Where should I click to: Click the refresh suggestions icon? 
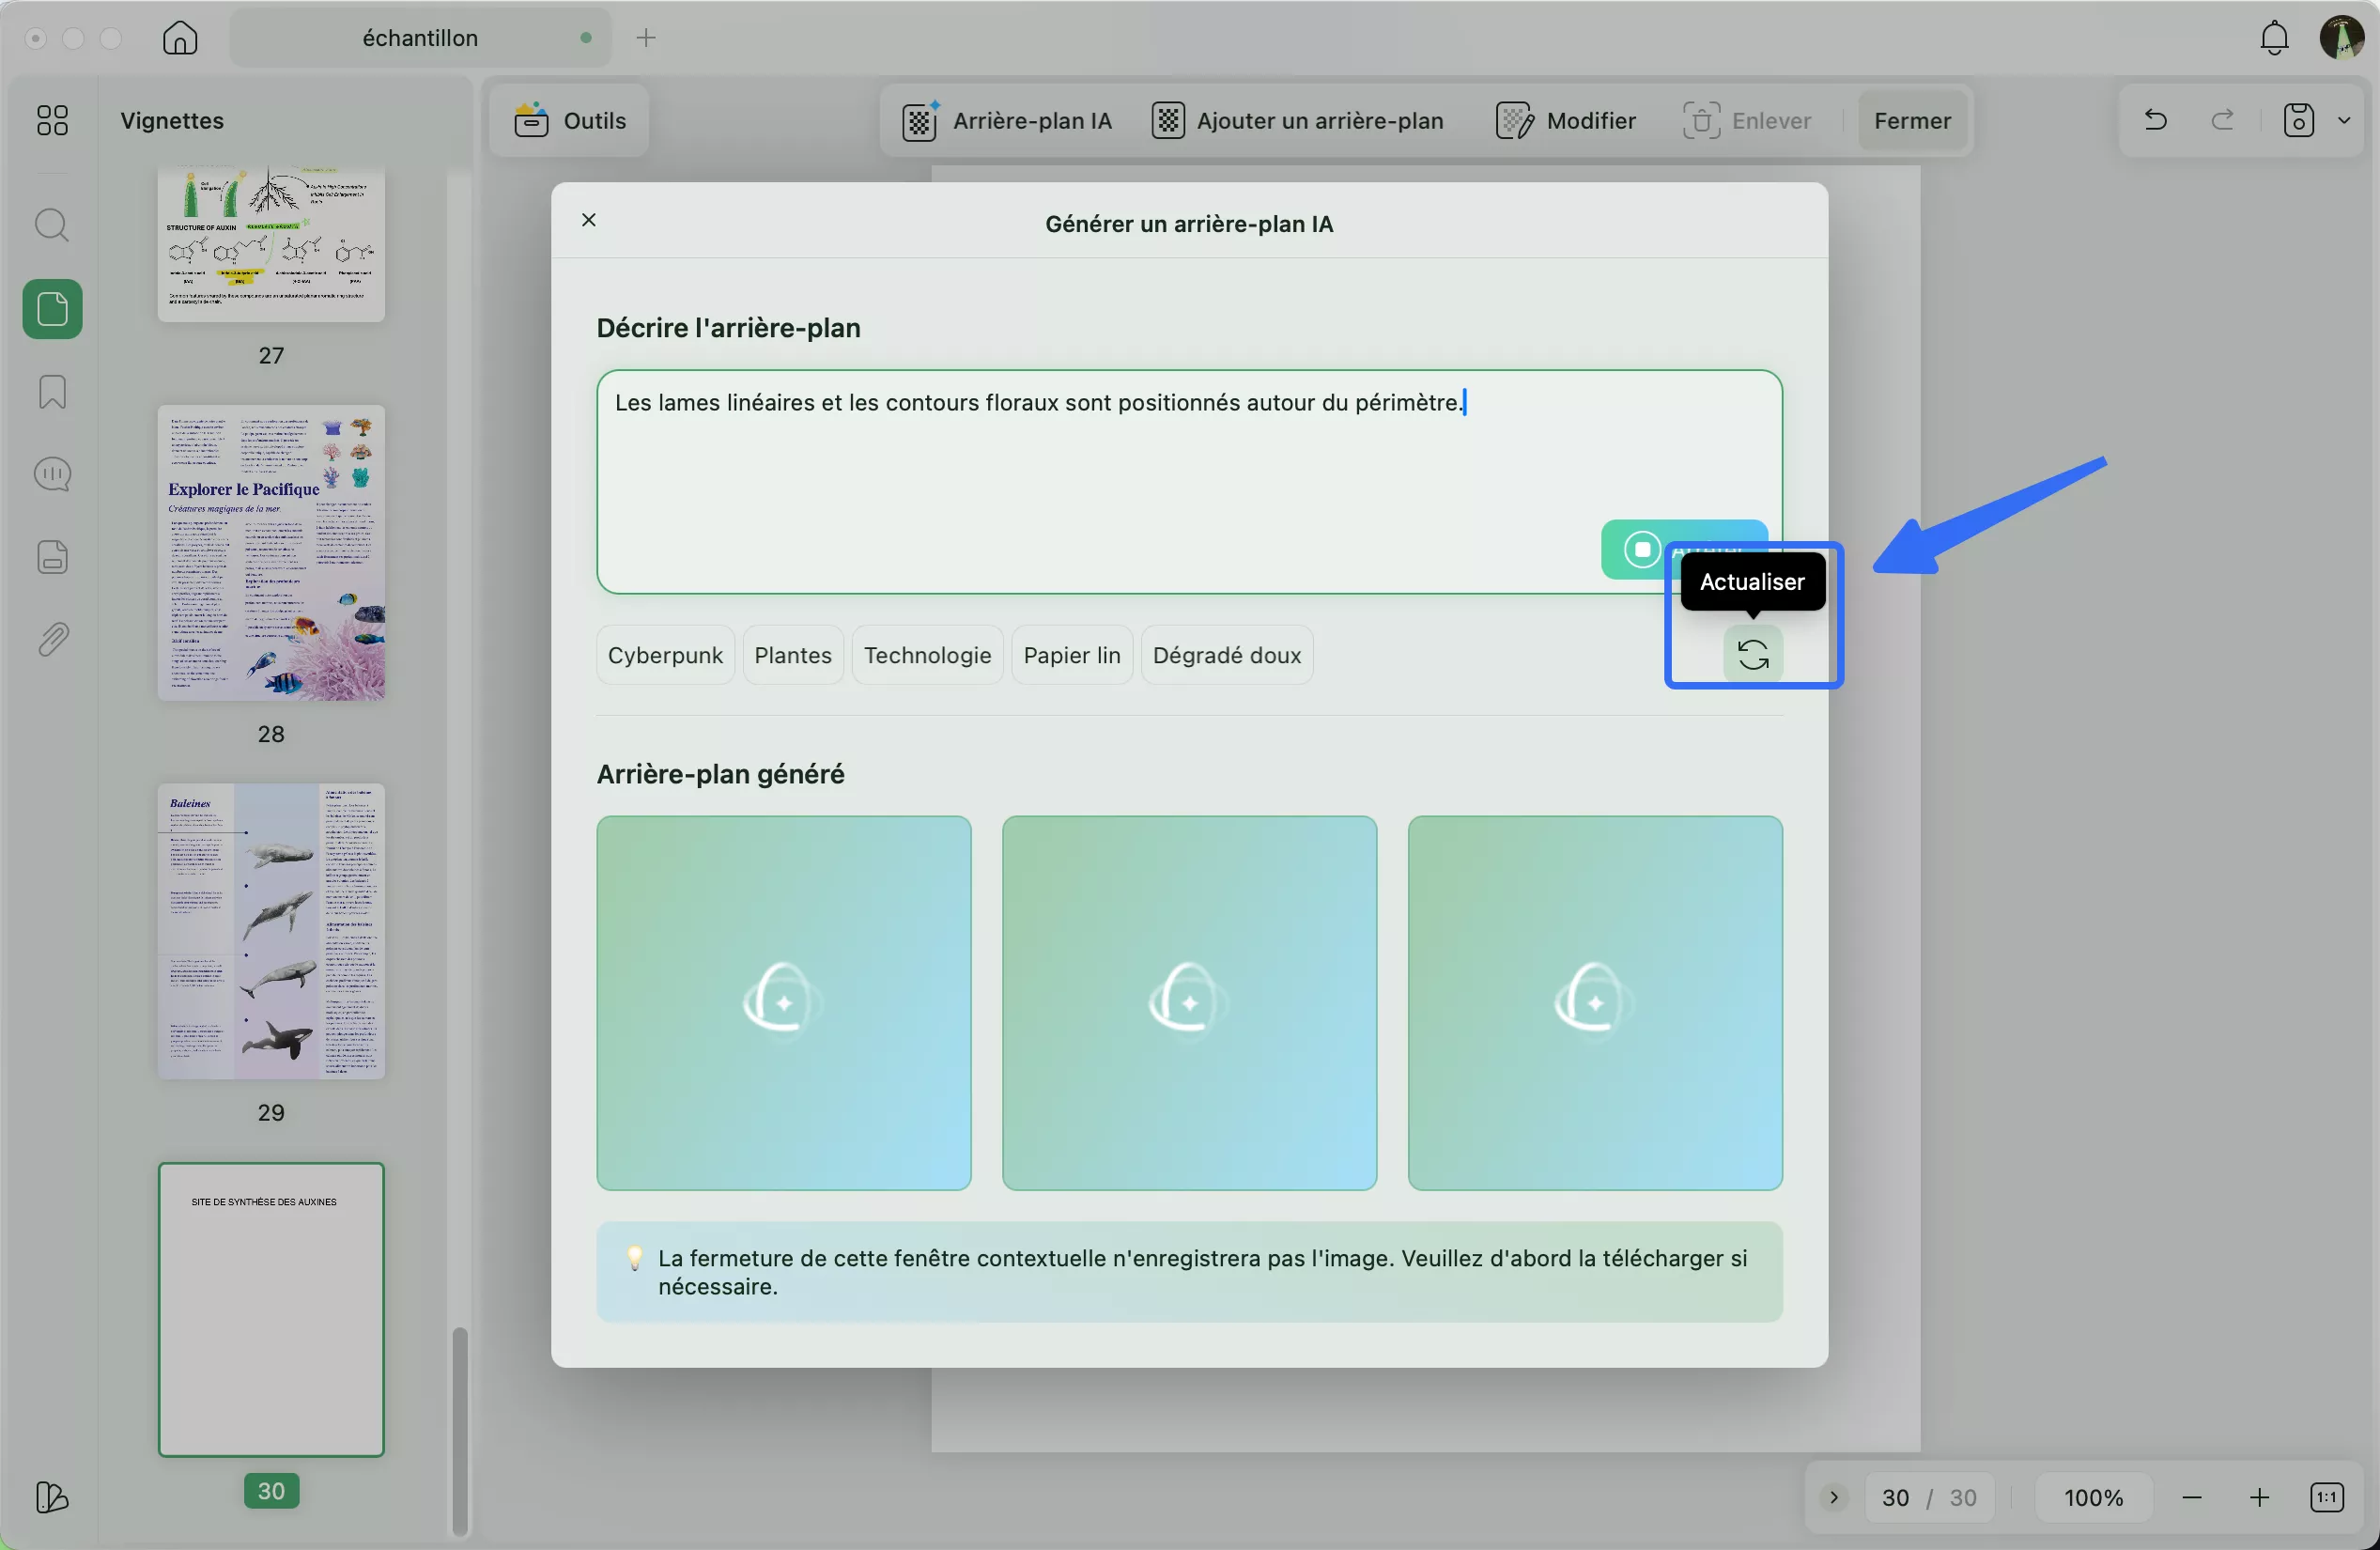point(1752,655)
